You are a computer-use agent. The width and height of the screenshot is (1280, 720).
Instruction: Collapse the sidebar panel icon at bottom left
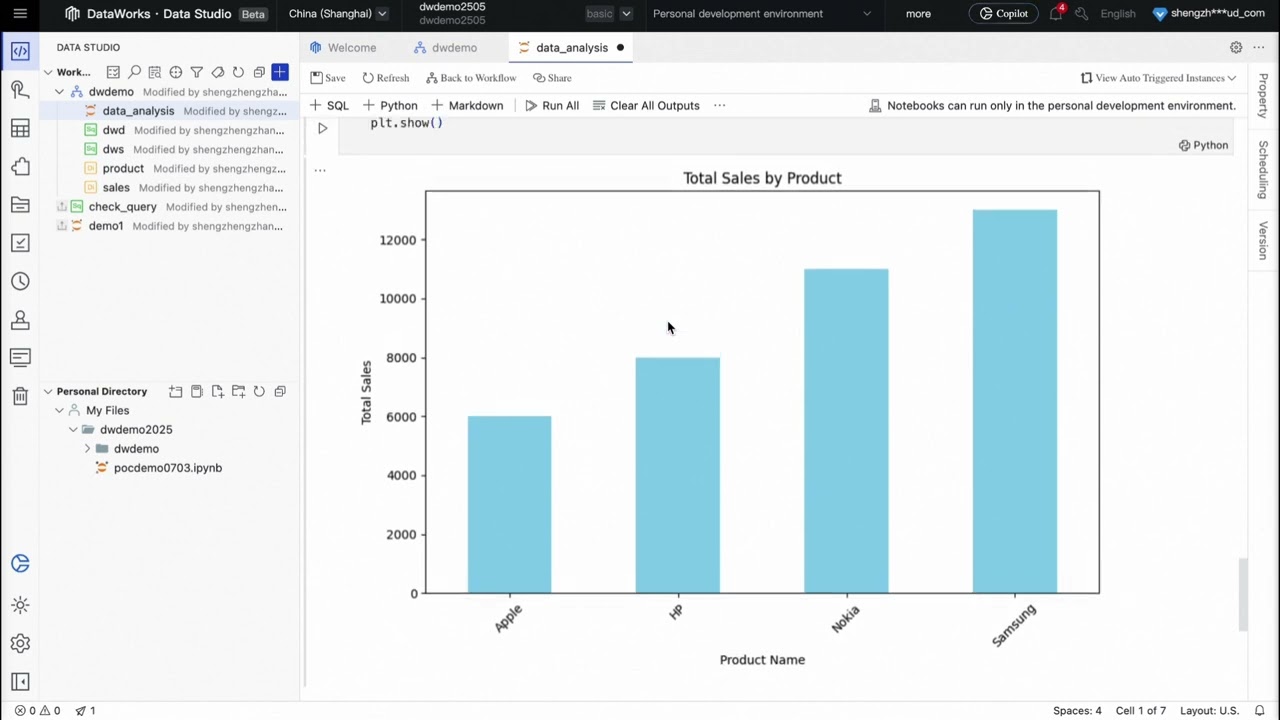point(20,682)
